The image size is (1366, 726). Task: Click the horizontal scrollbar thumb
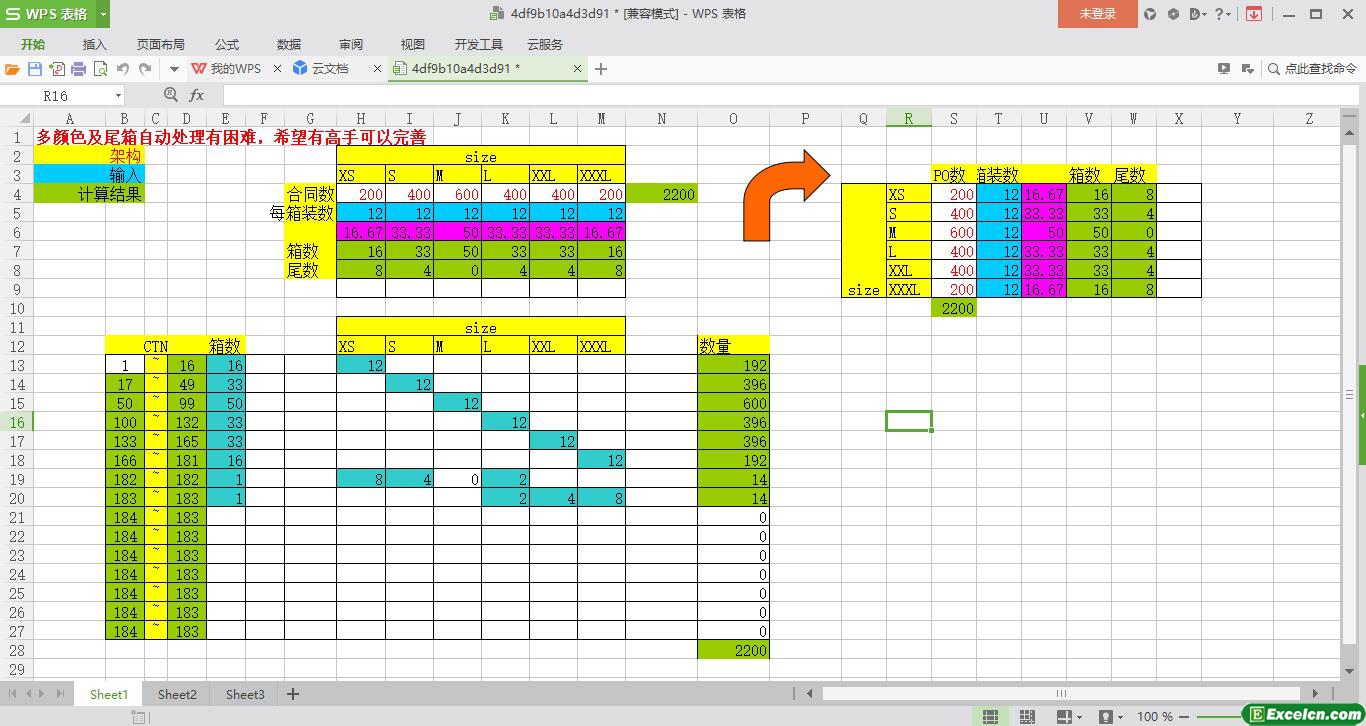point(1061,693)
